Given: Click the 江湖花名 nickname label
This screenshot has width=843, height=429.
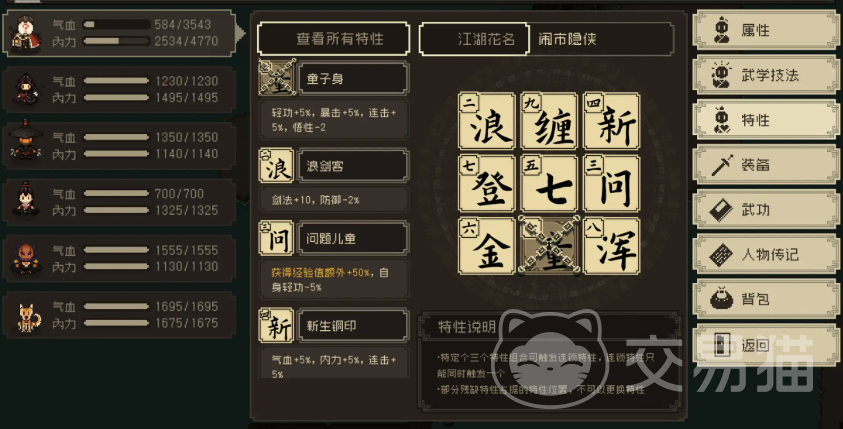Looking at the screenshot, I should click(486, 39).
